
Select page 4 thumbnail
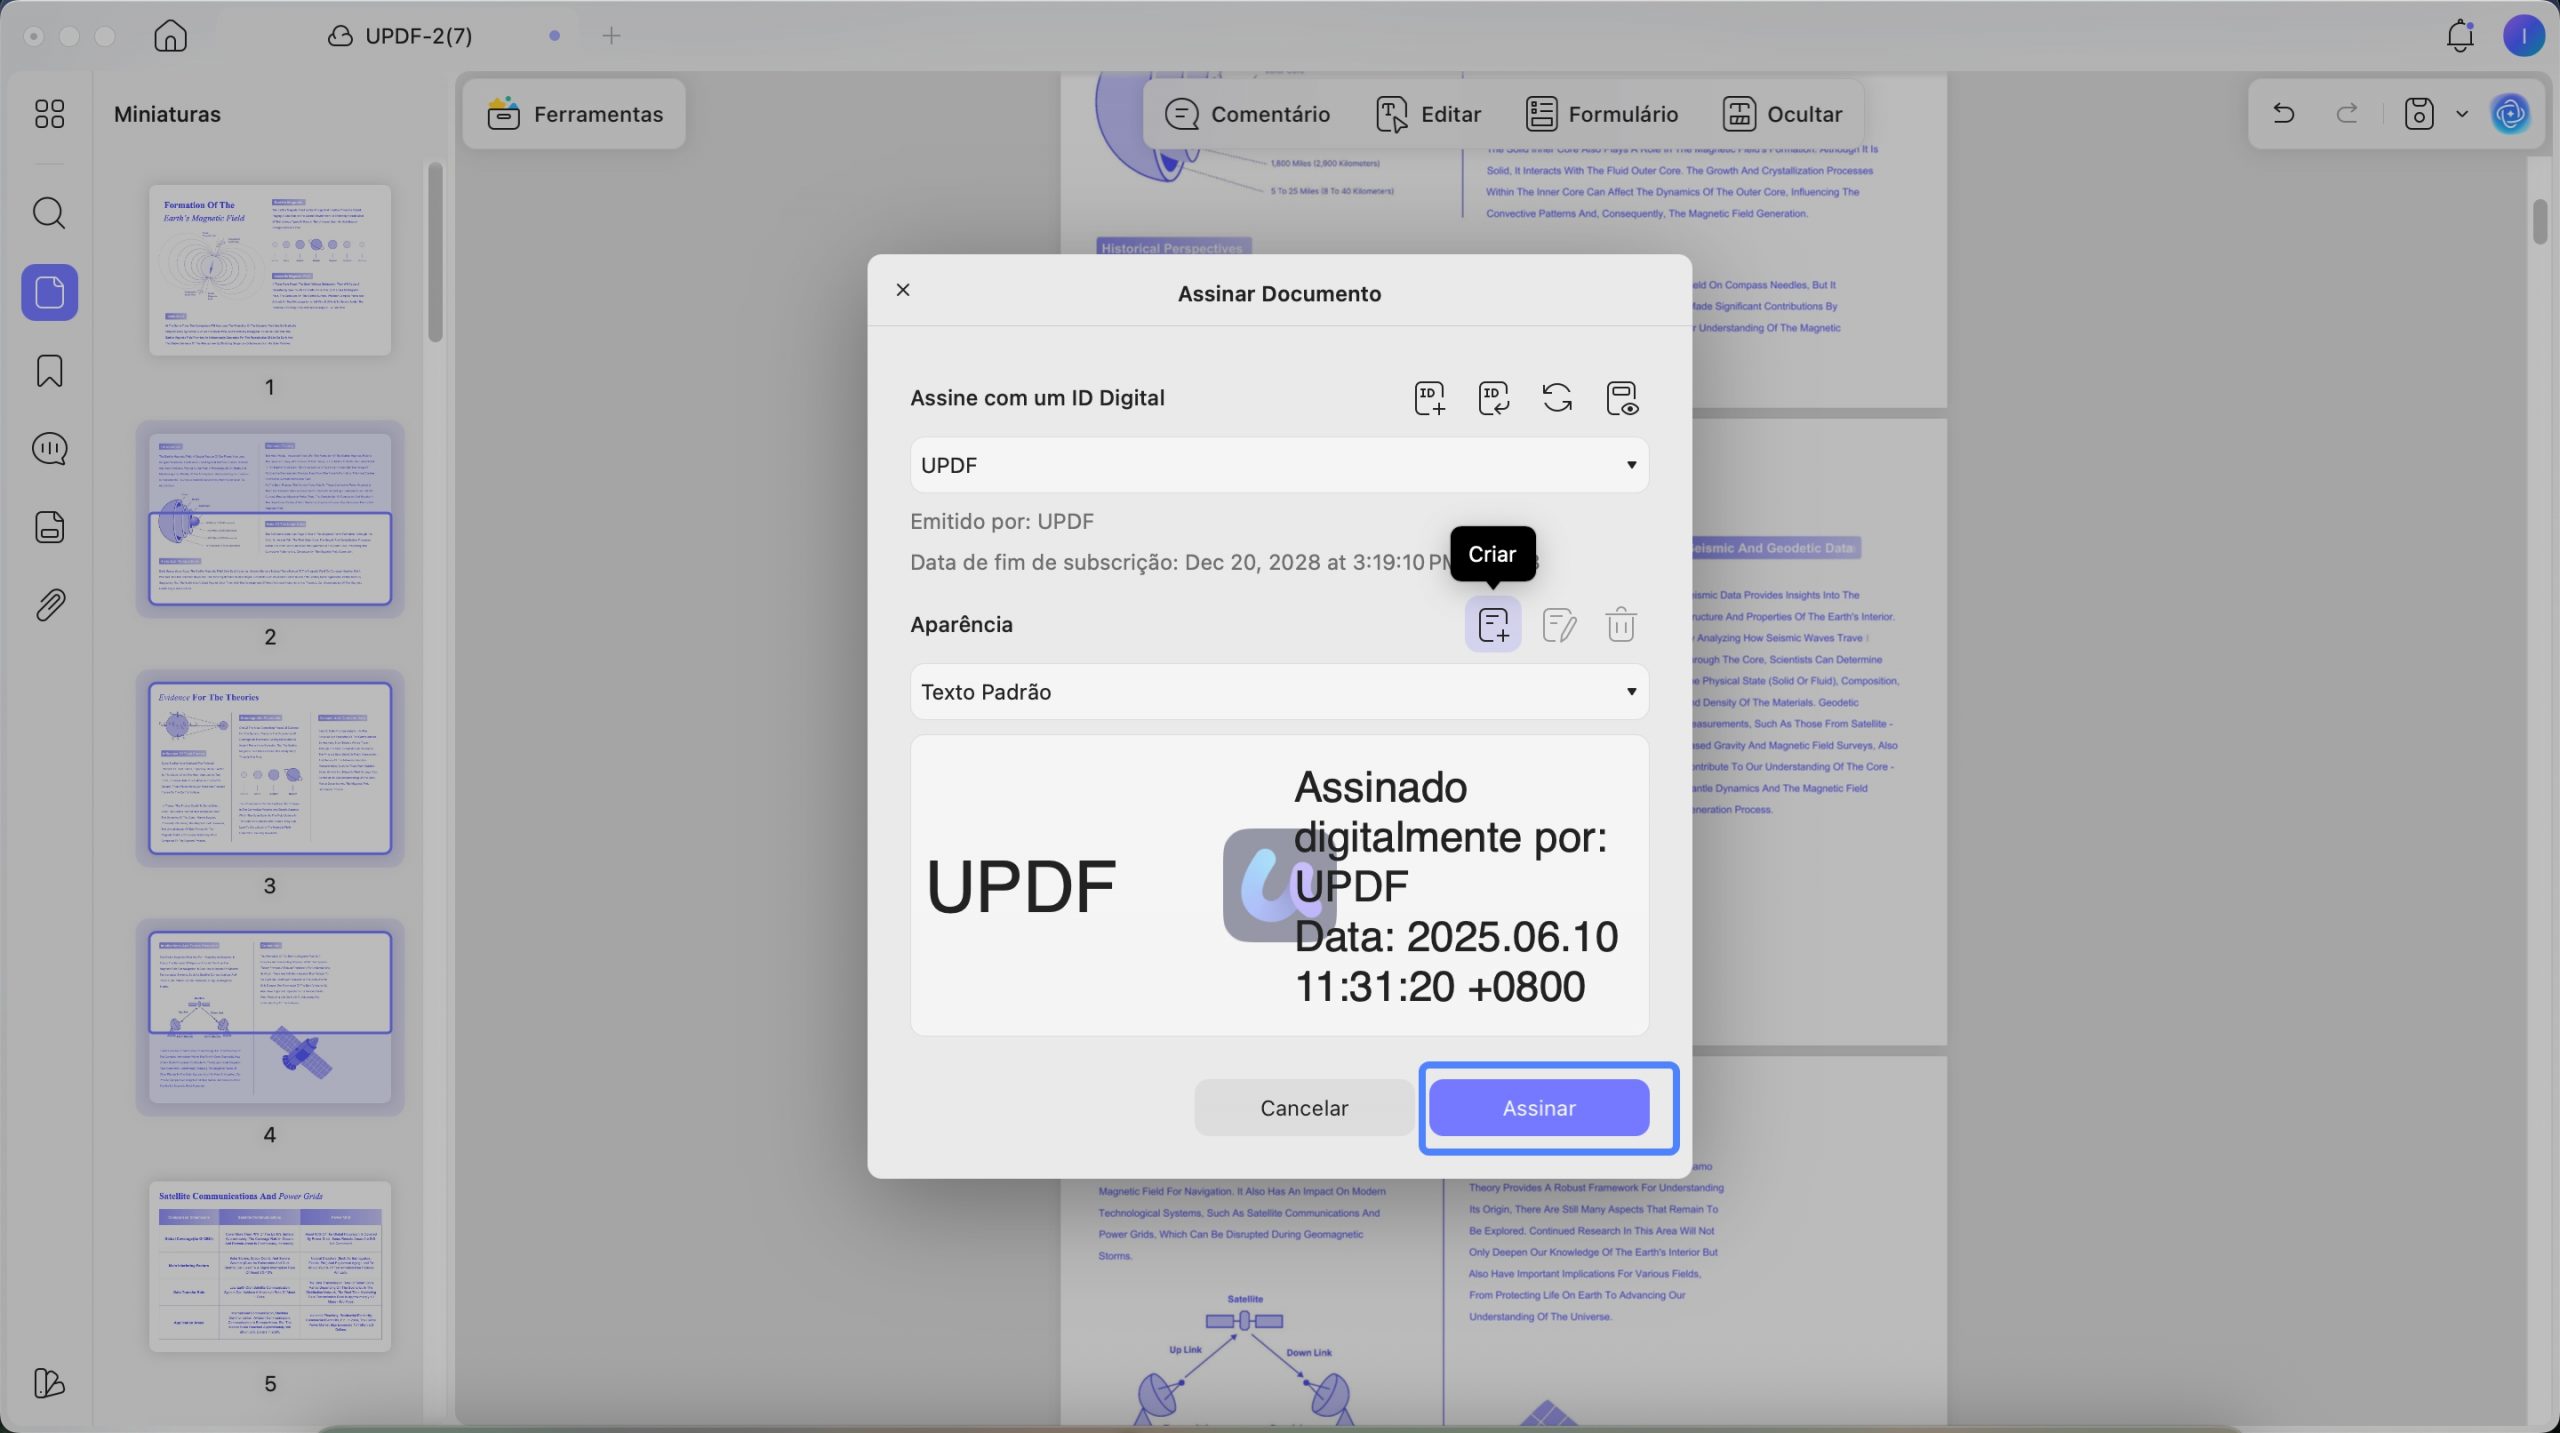pyautogui.click(x=270, y=1017)
